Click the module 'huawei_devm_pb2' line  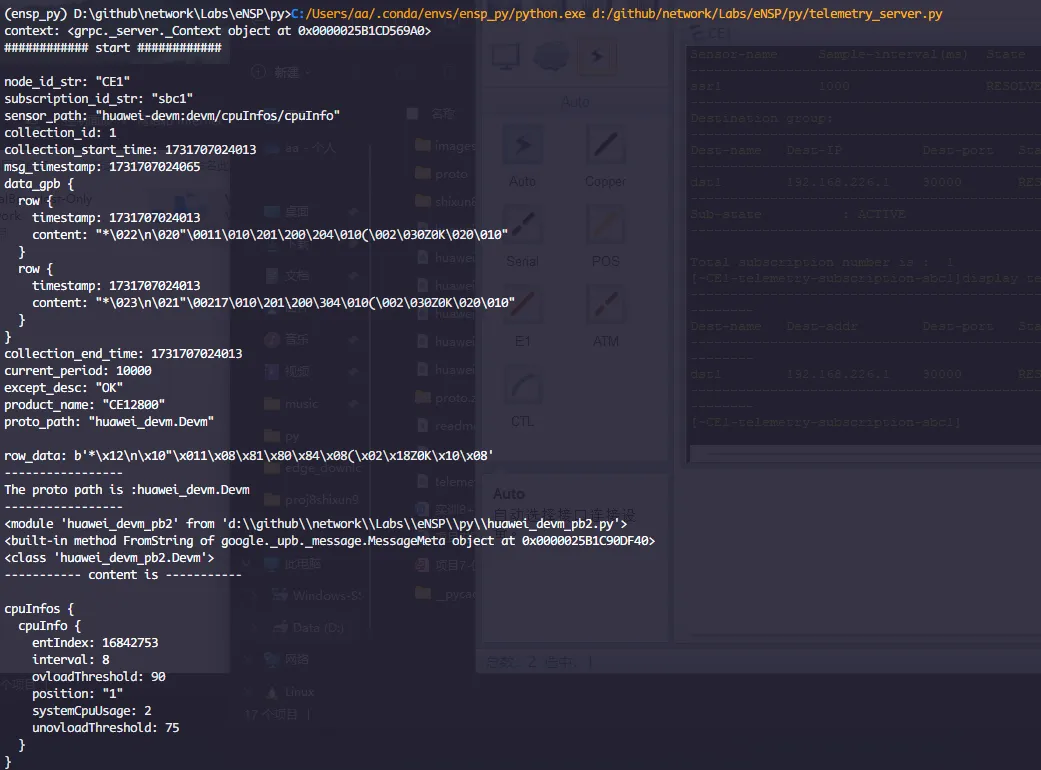point(316,524)
